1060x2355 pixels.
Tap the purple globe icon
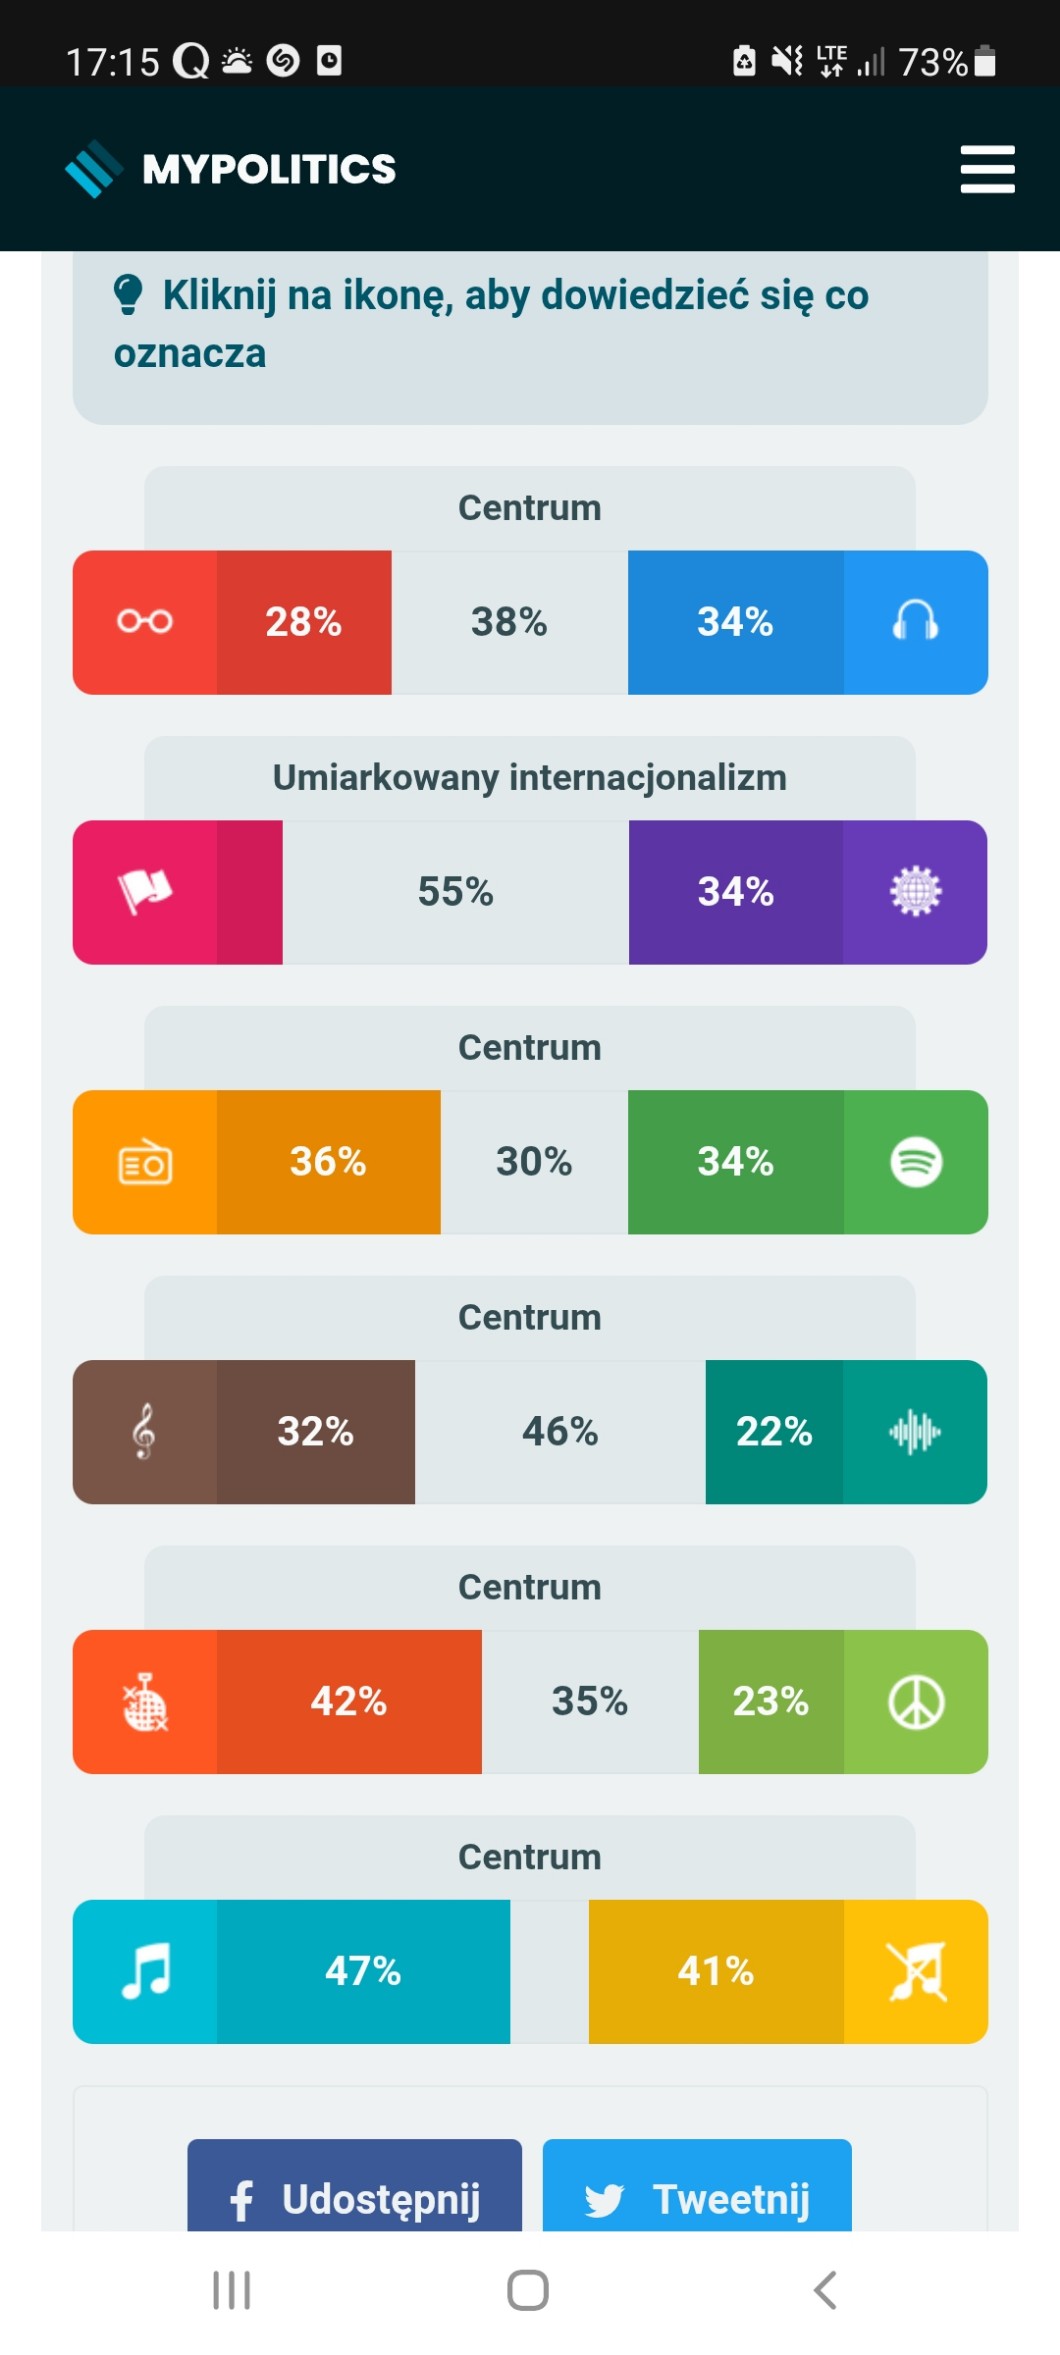pyautogui.click(x=915, y=892)
